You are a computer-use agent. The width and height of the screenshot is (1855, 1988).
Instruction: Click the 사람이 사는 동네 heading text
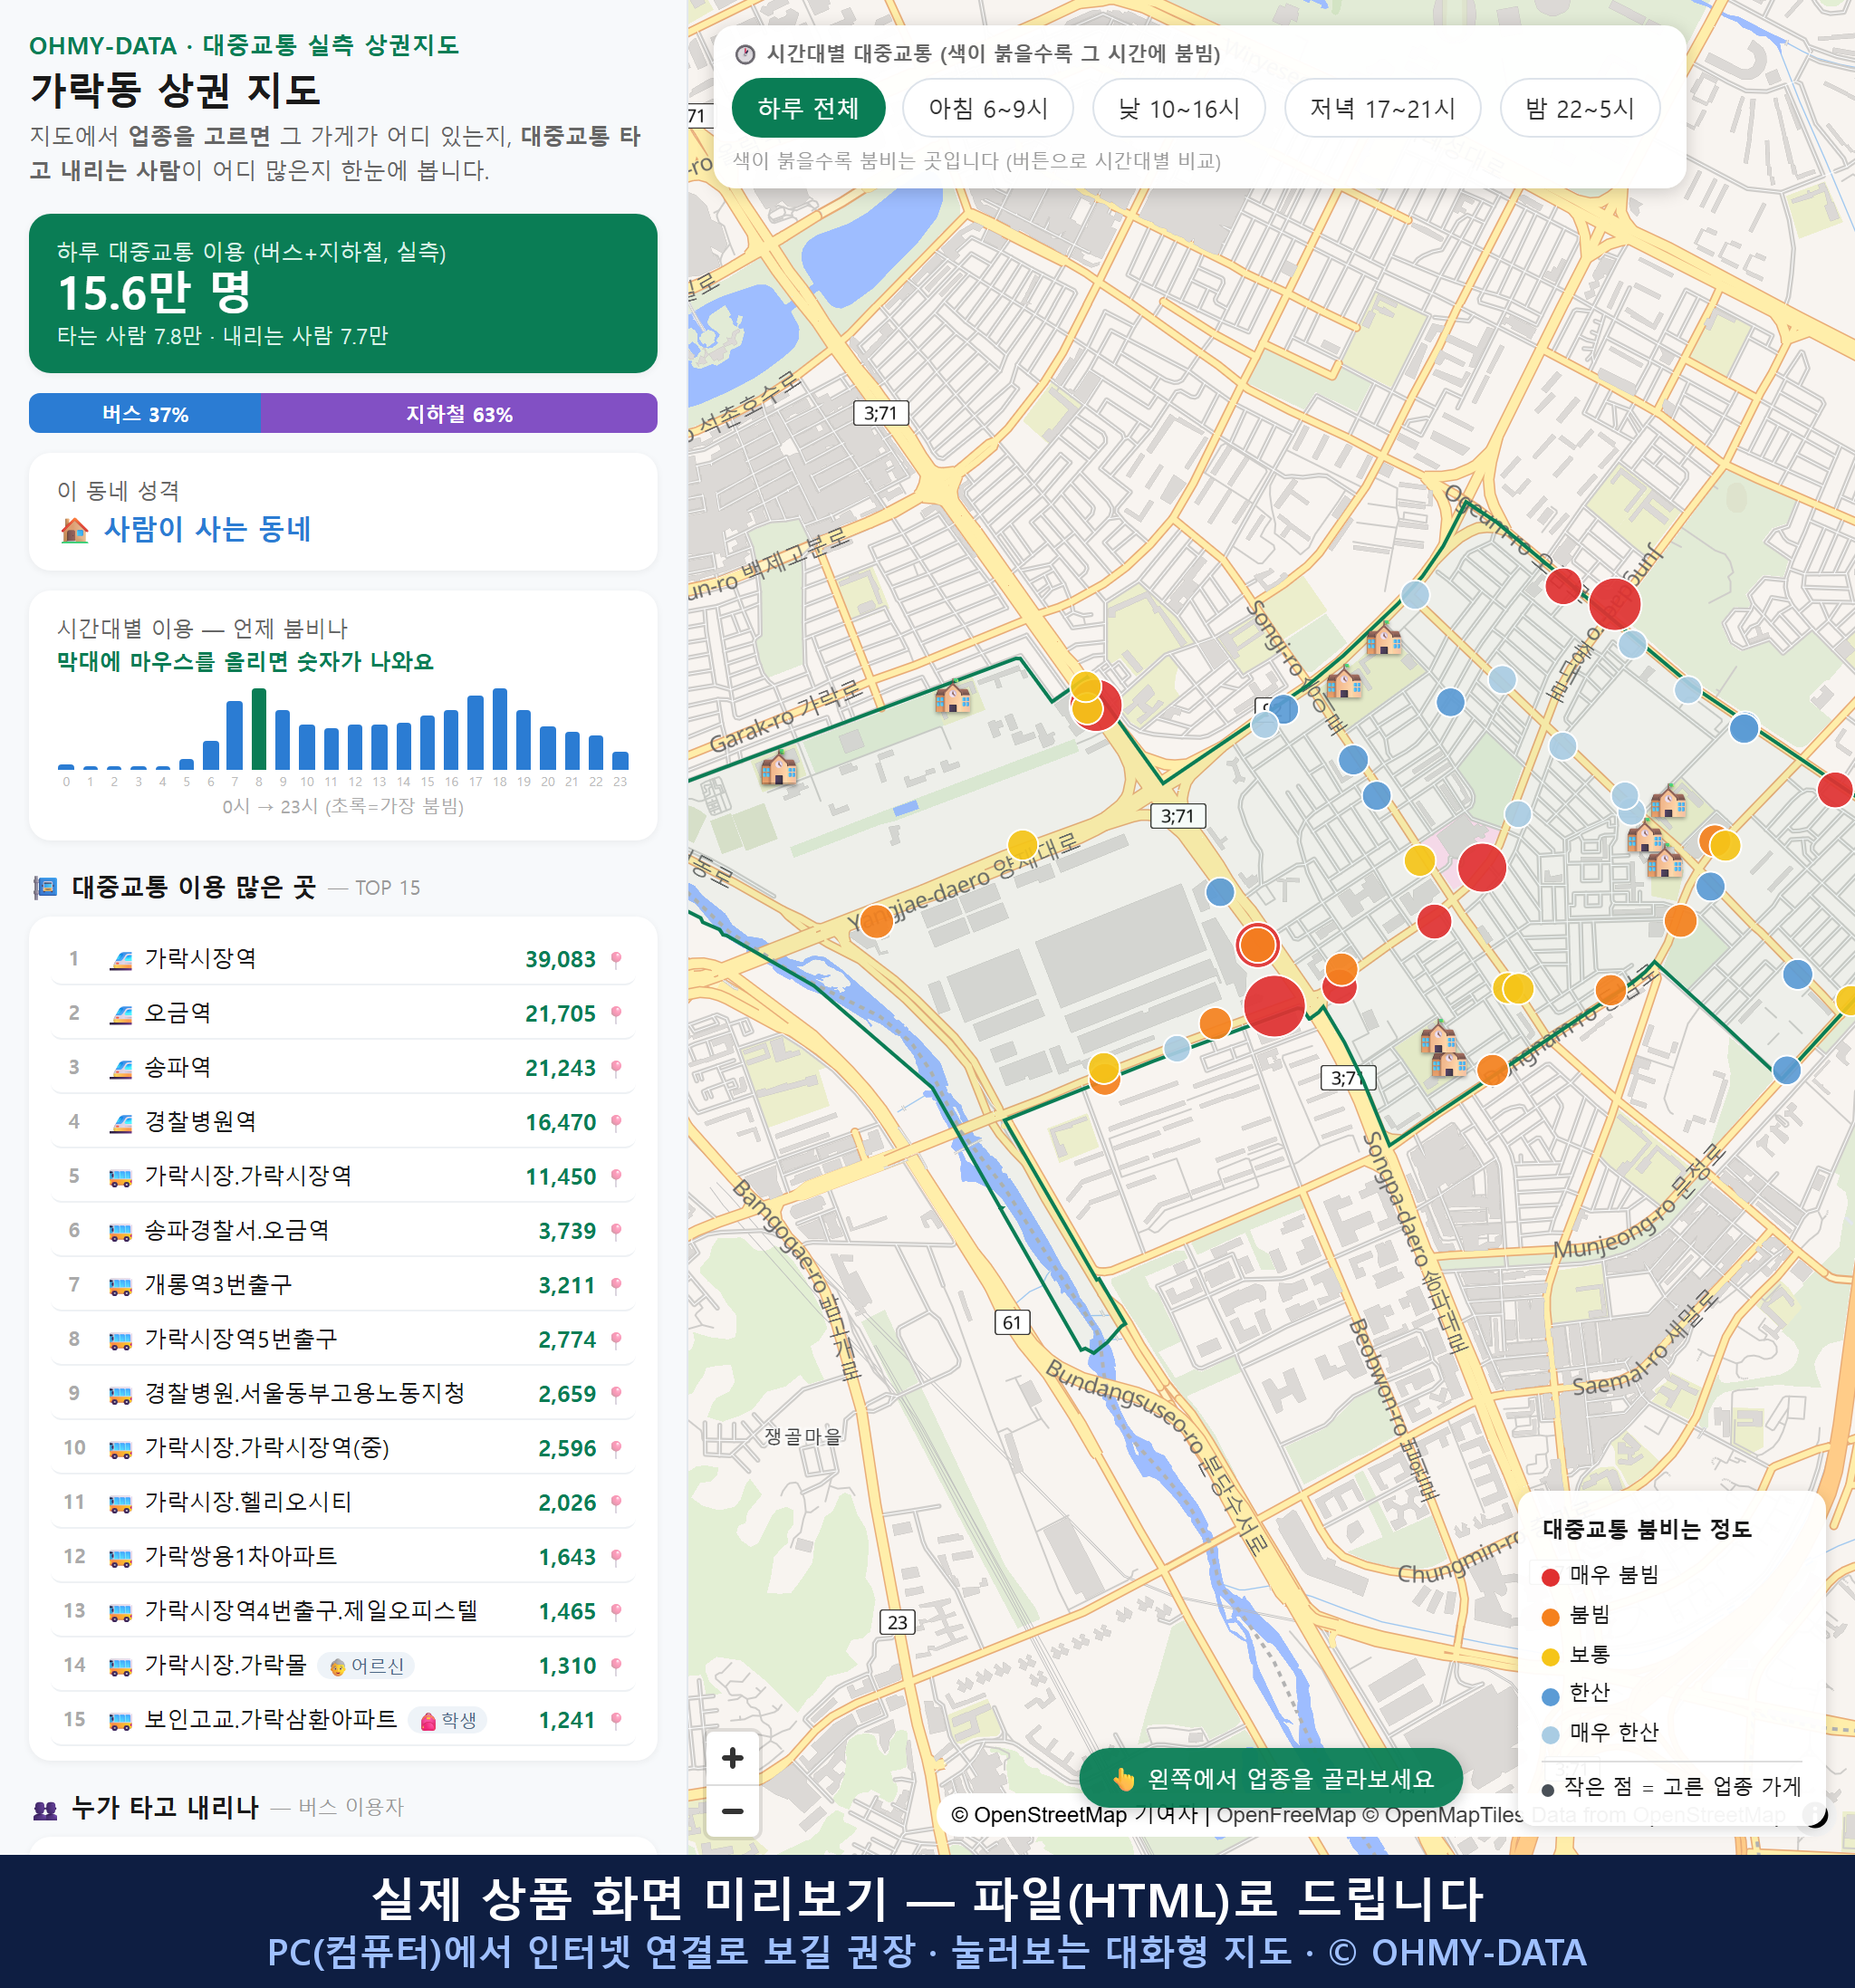[208, 529]
